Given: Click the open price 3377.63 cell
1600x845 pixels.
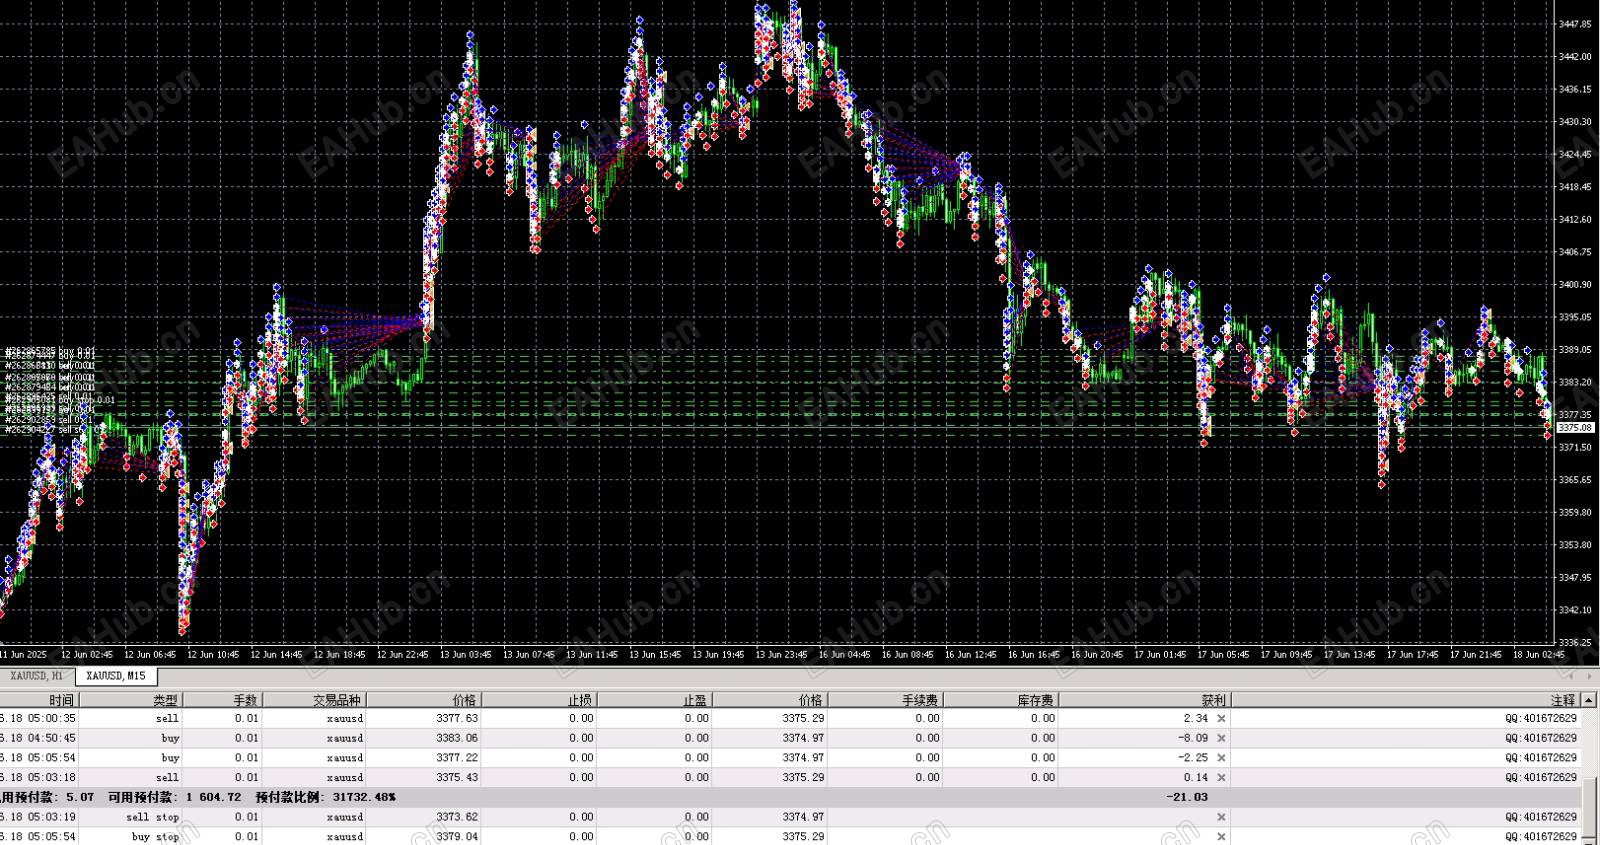Looking at the screenshot, I should point(457,718).
